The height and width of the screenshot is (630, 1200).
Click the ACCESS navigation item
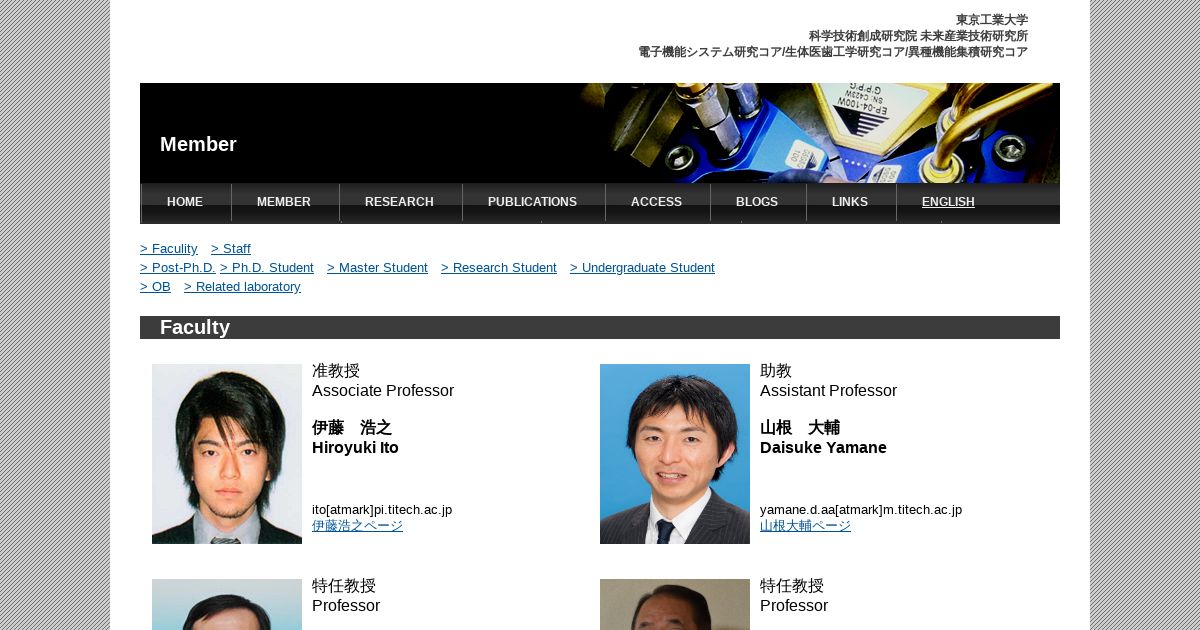pos(656,202)
